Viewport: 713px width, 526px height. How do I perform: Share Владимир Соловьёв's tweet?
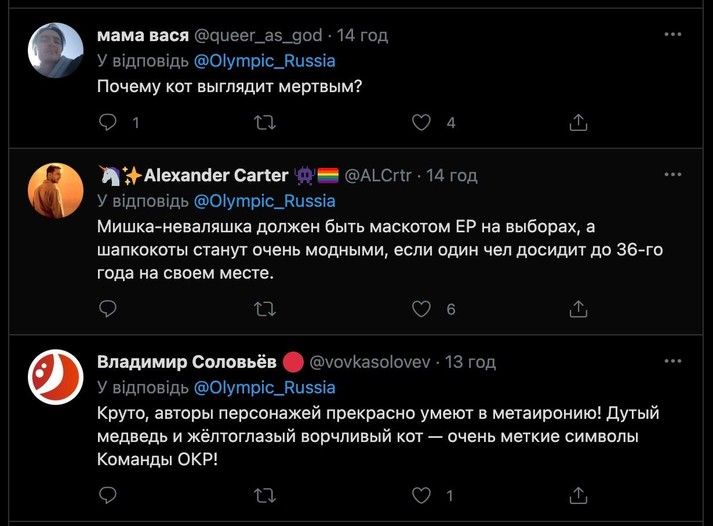(x=578, y=495)
